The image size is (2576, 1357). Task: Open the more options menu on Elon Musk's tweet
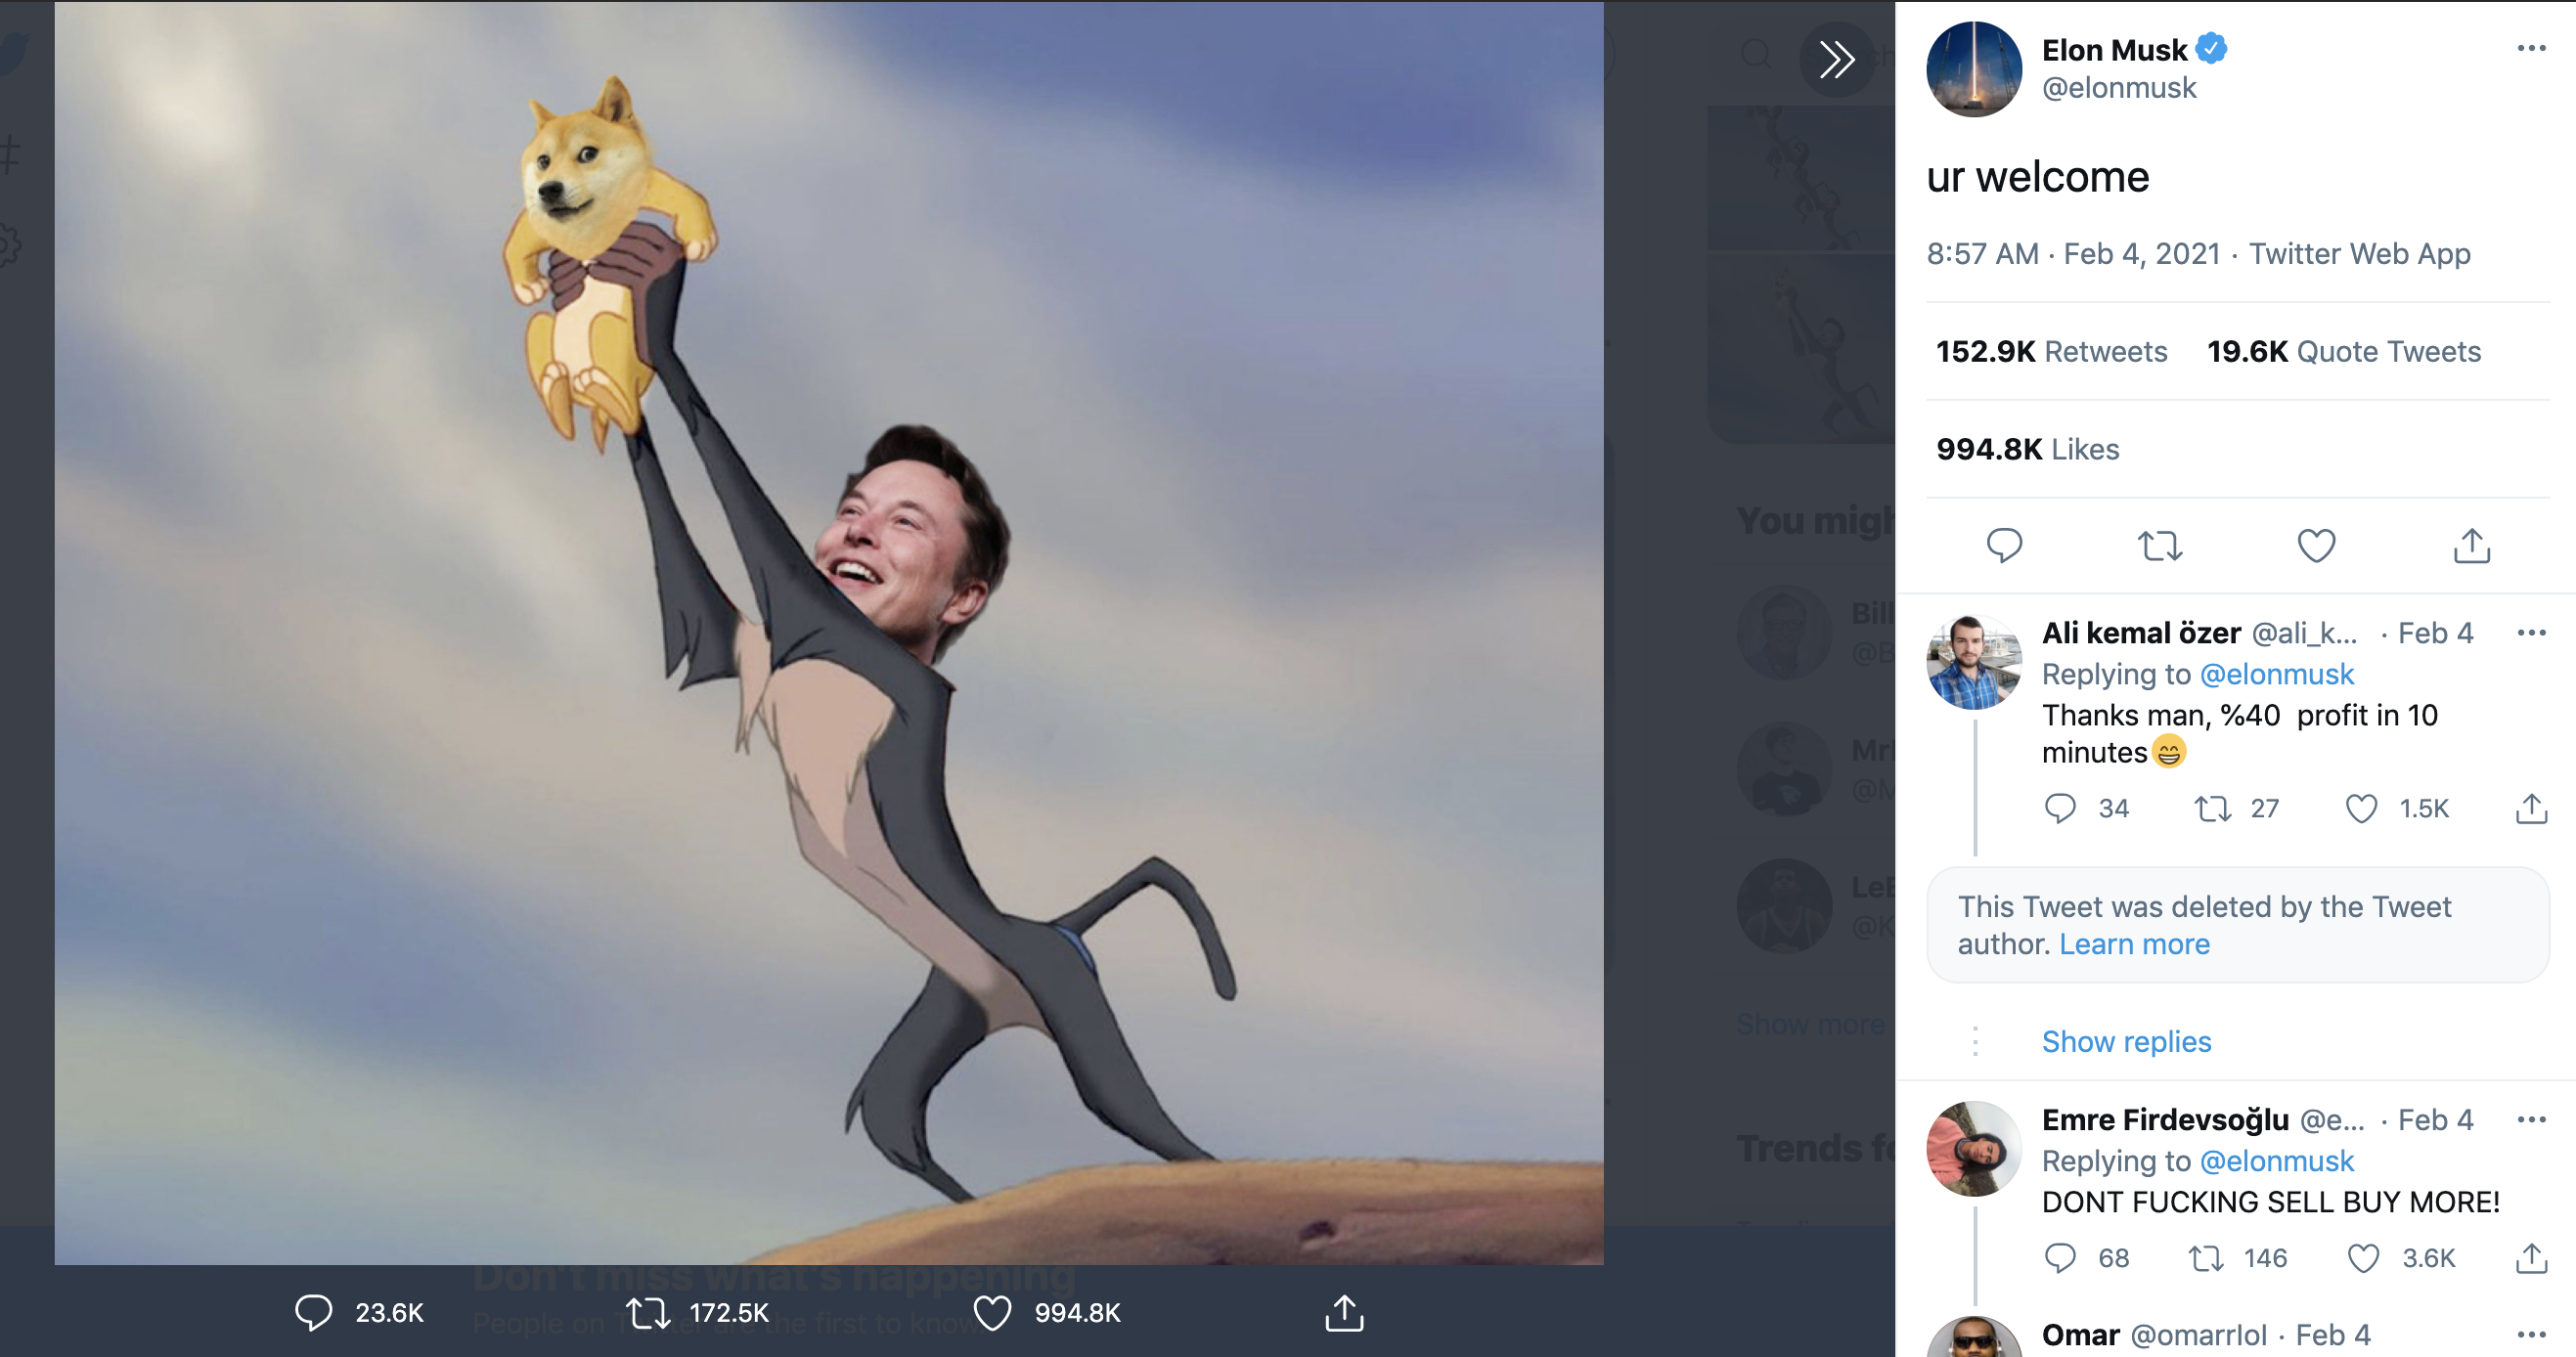coord(2531,48)
